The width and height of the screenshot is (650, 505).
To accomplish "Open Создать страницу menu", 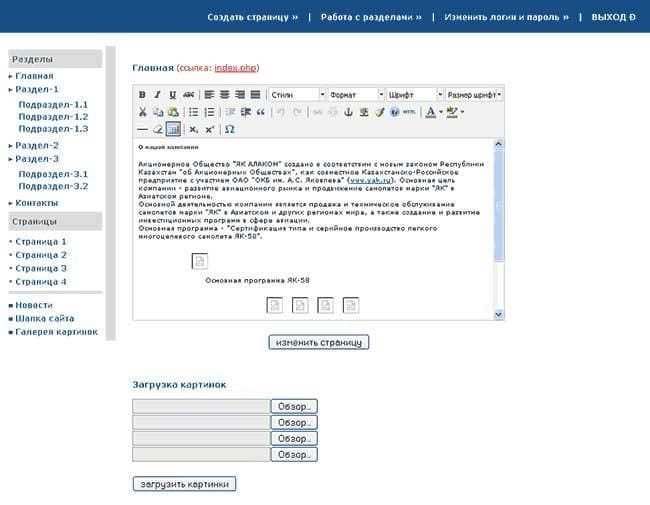I will tap(252, 17).
